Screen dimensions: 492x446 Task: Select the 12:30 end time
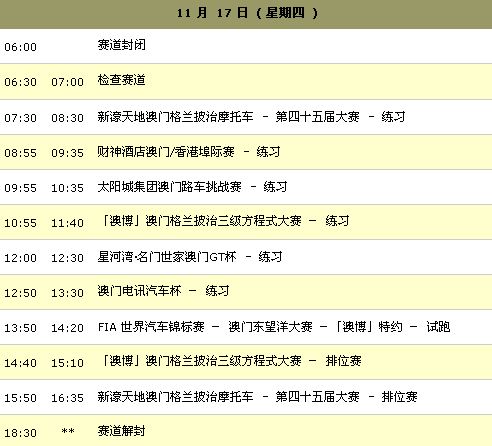click(67, 258)
